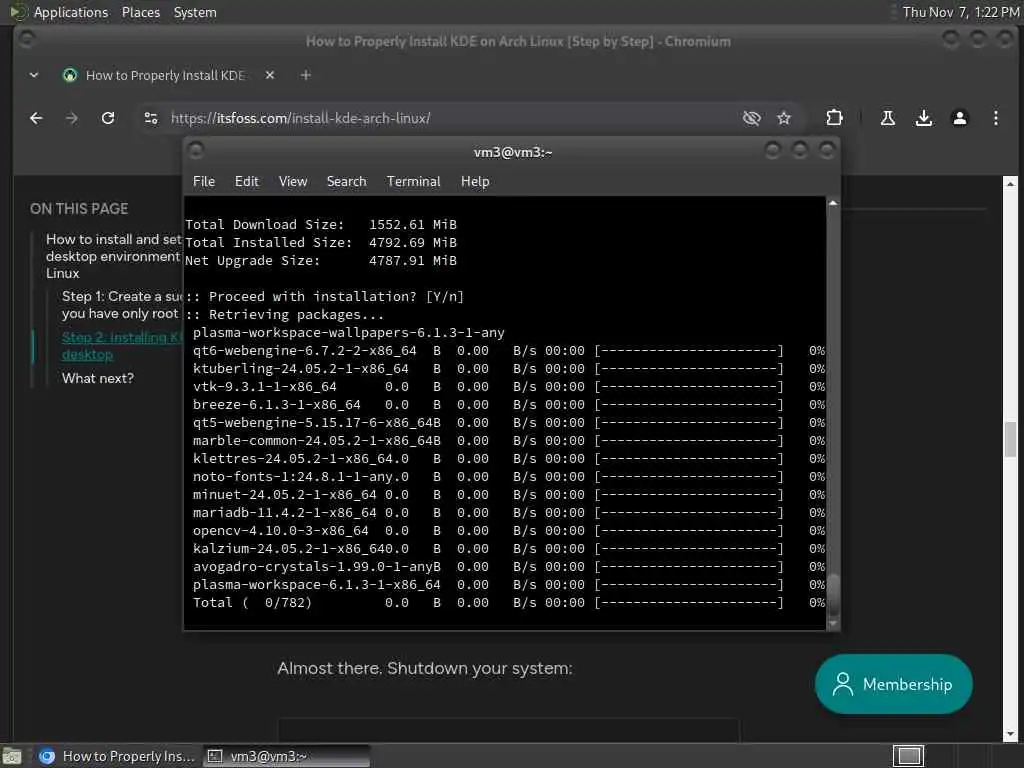Bookmark this page with the star

click(784, 118)
